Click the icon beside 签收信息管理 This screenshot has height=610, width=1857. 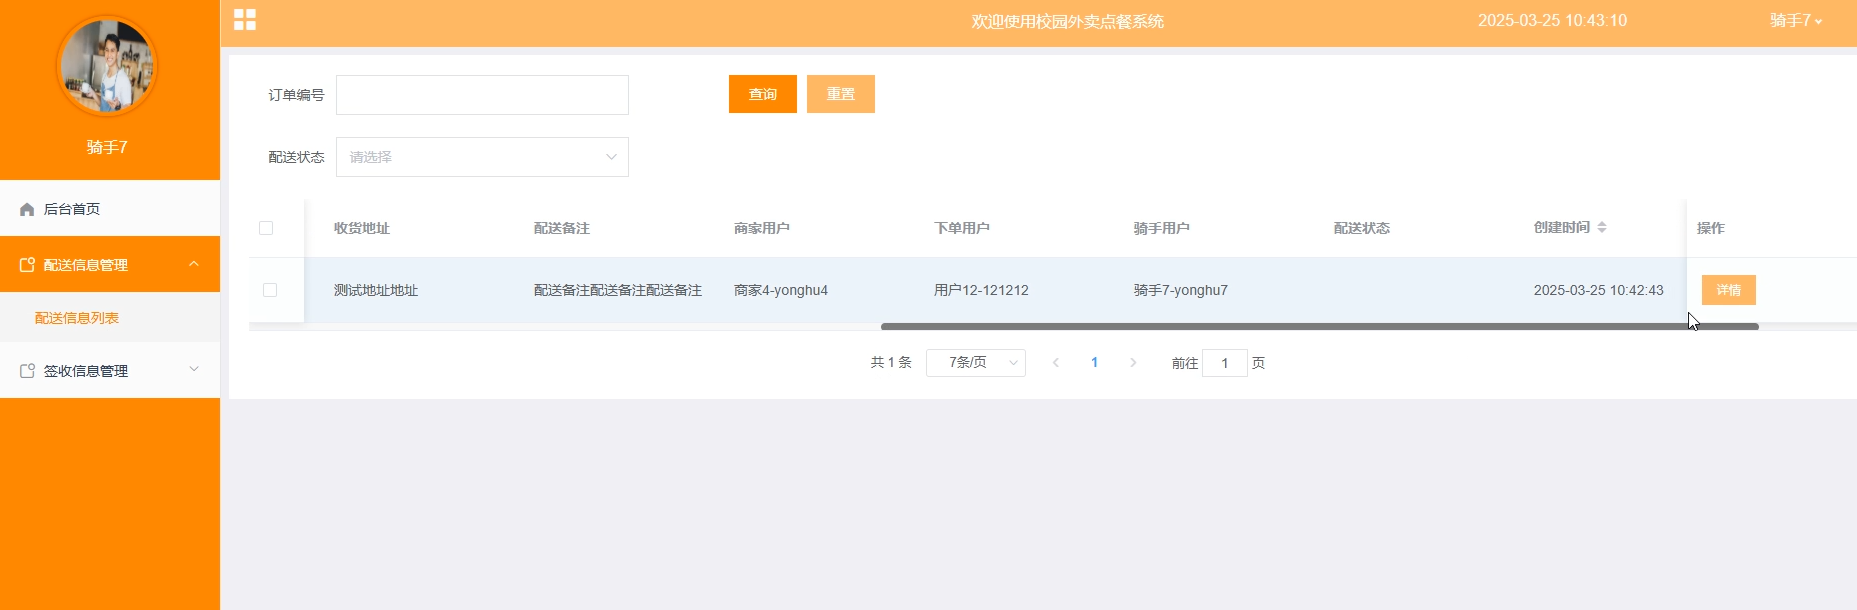coord(27,371)
